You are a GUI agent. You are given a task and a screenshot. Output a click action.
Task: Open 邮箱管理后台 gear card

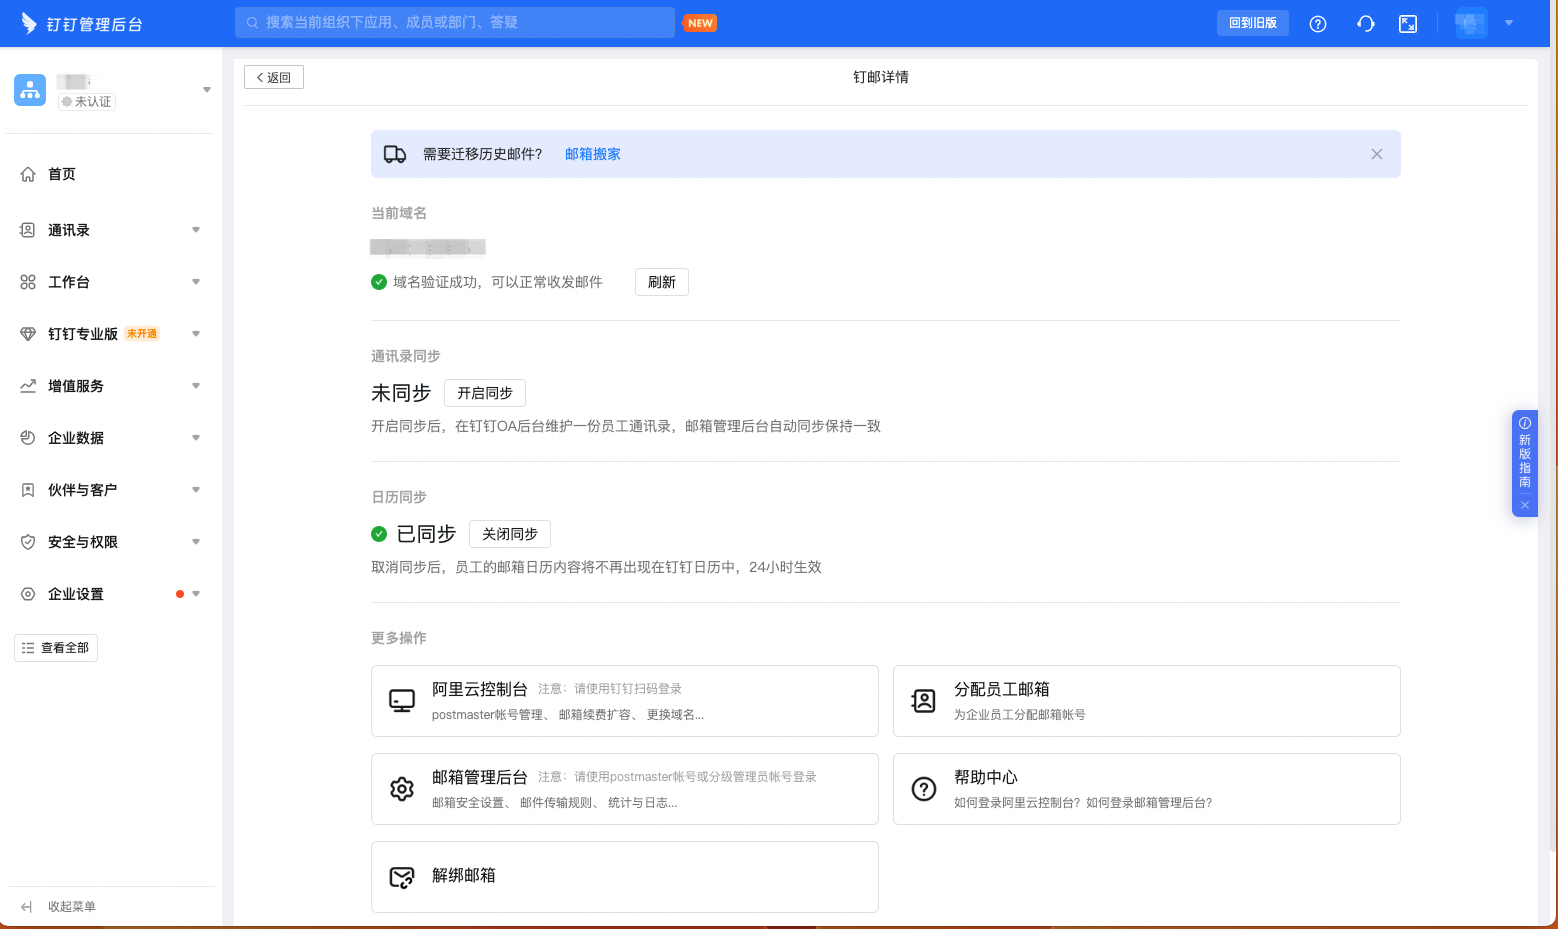[624, 789]
